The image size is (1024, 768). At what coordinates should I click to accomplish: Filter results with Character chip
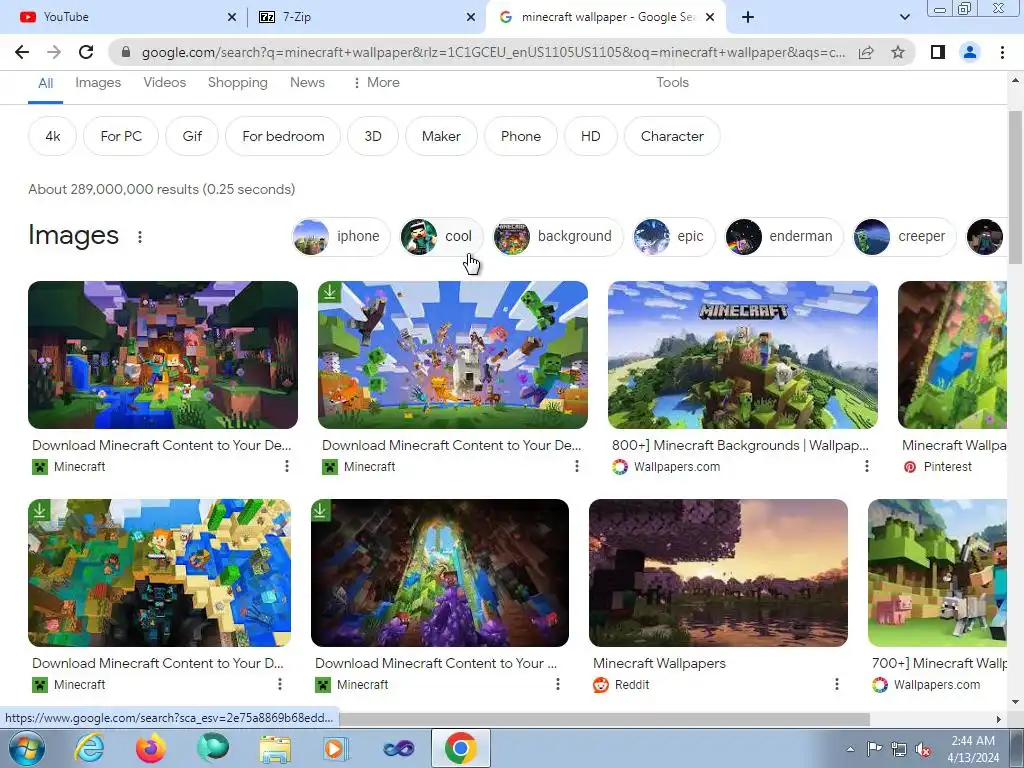pyautogui.click(x=672, y=136)
